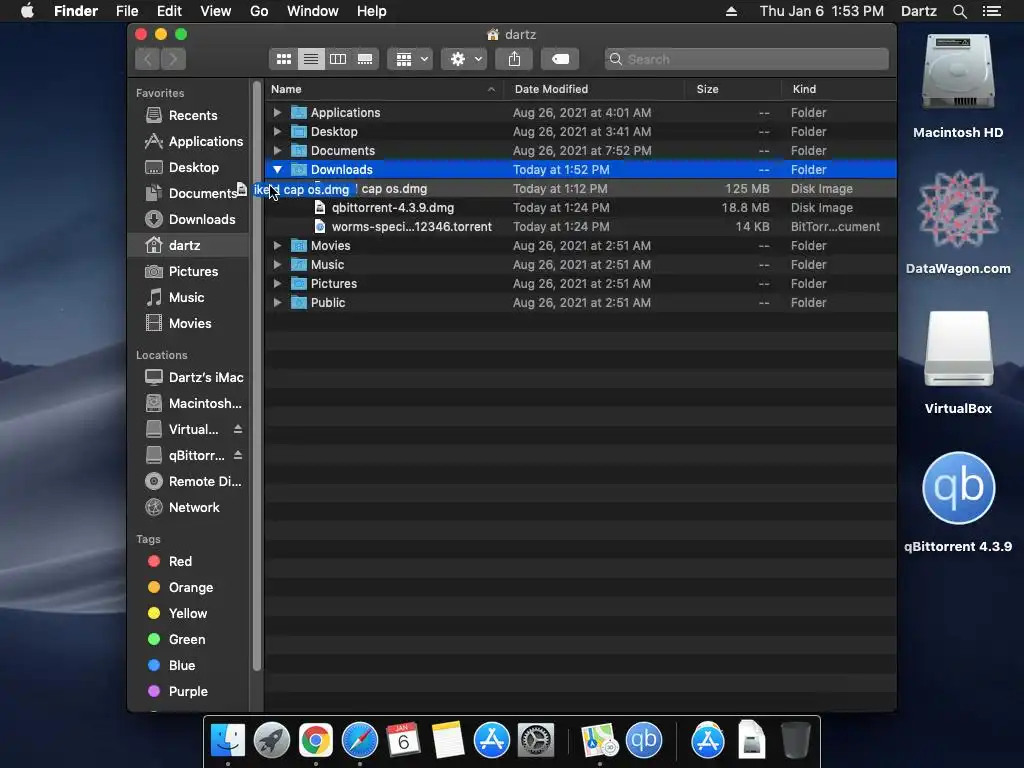1024x768 pixels.
Task: Open the File menu
Action: (127, 11)
